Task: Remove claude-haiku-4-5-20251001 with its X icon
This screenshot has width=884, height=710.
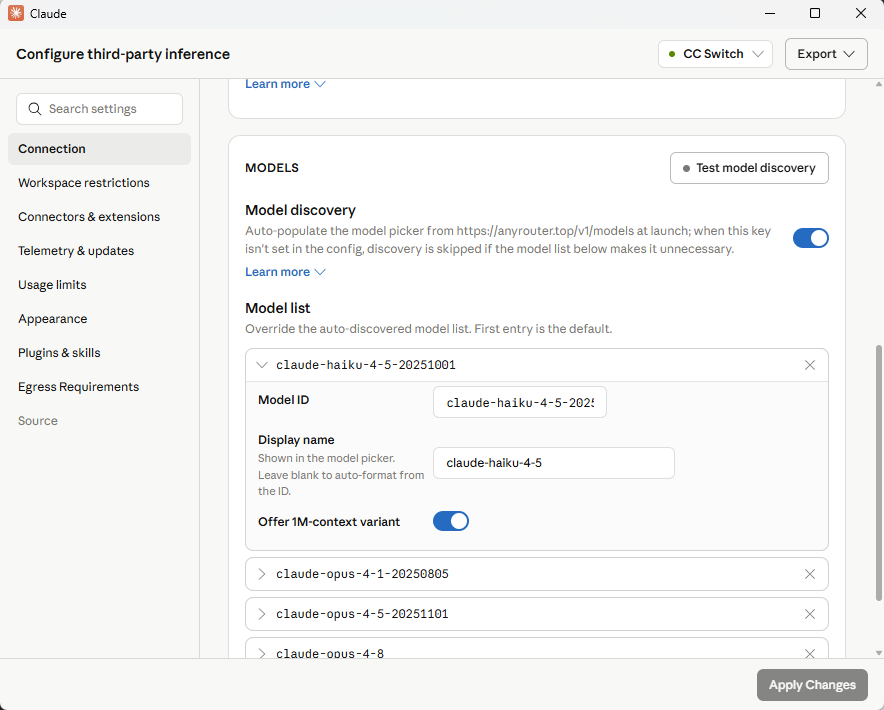Action: pos(810,365)
